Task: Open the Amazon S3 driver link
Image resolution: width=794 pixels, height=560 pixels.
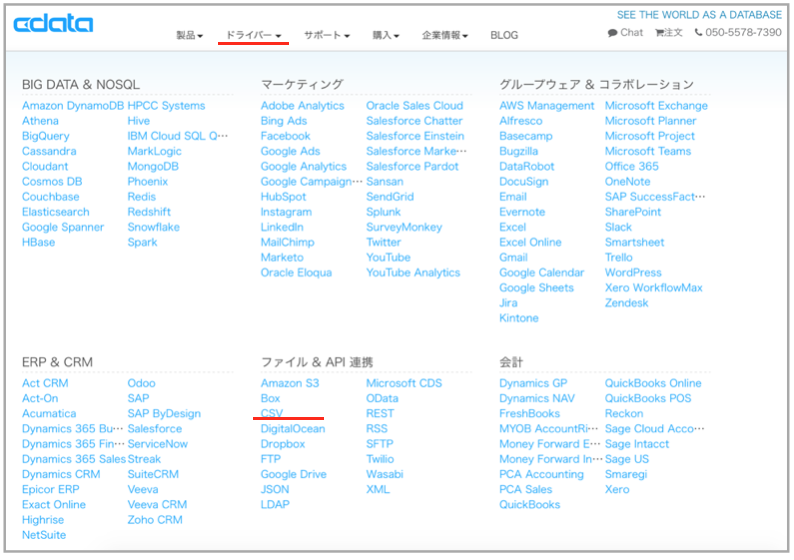Action: point(290,383)
